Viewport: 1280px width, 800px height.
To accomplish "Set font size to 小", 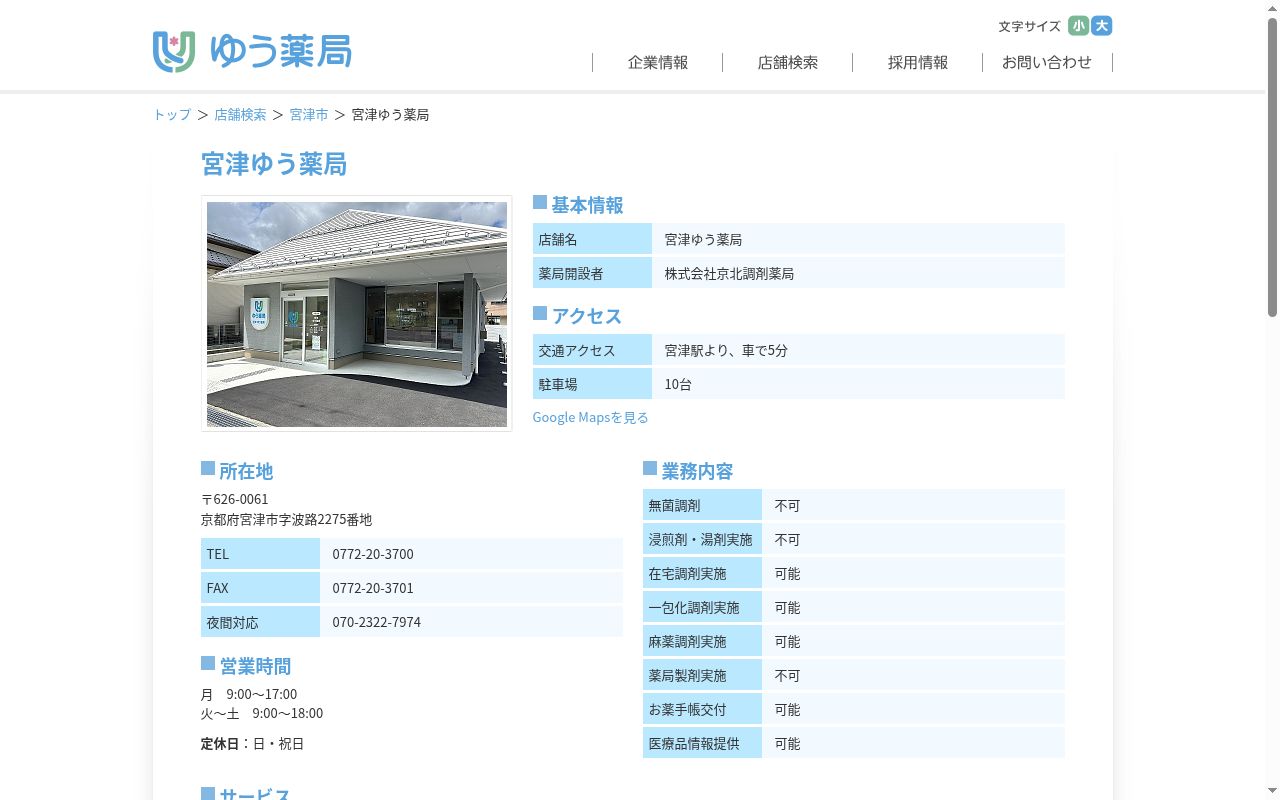I will click(x=1078, y=26).
